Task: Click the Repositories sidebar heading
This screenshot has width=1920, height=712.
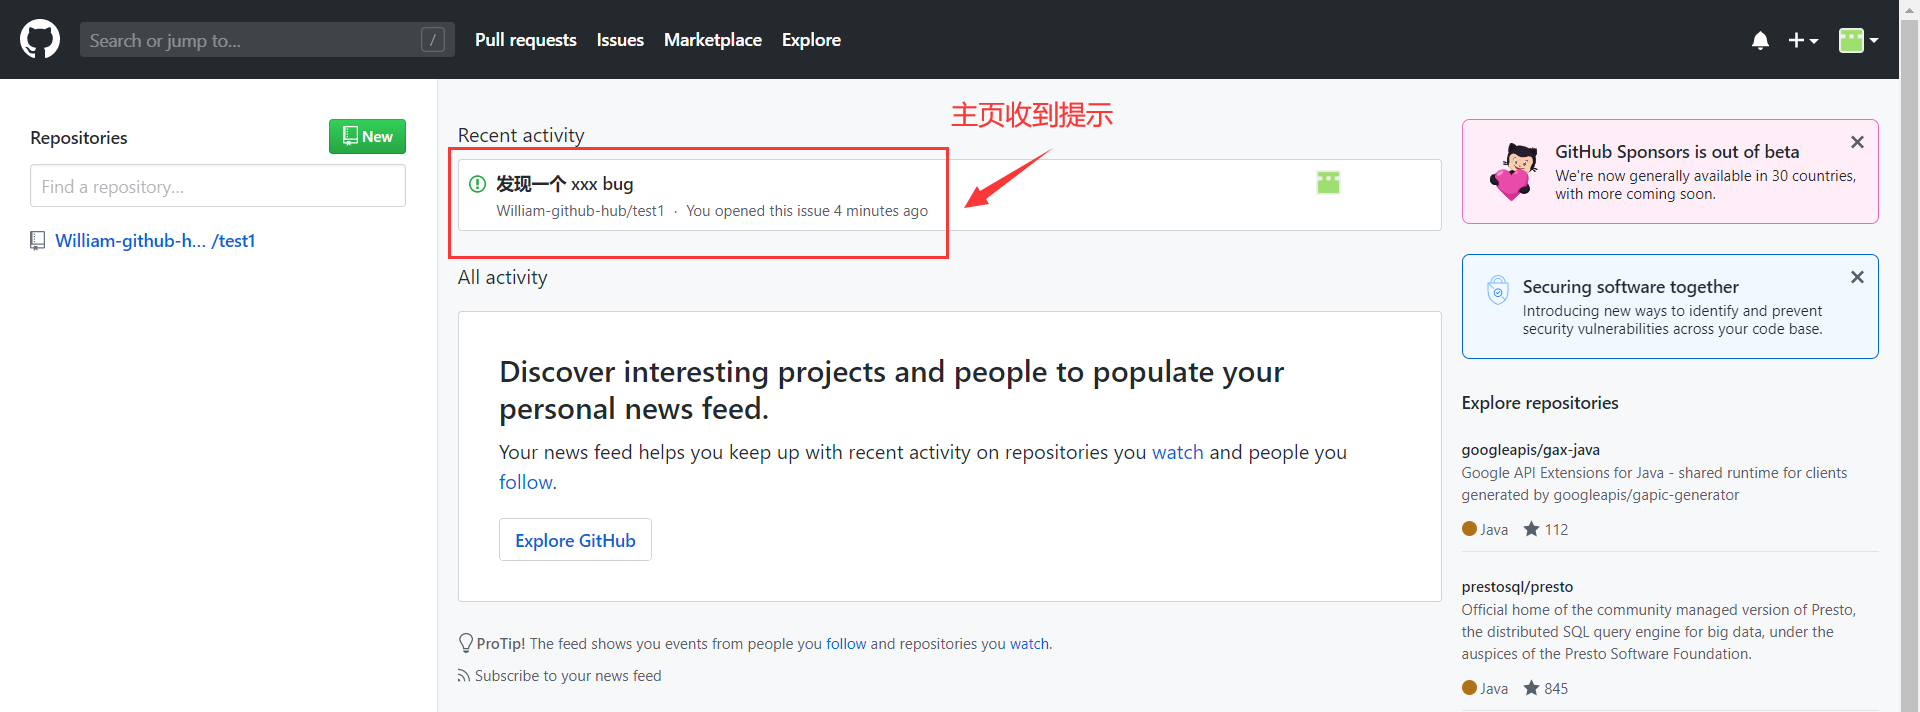Action: pyautogui.click(x=79, y=138)
